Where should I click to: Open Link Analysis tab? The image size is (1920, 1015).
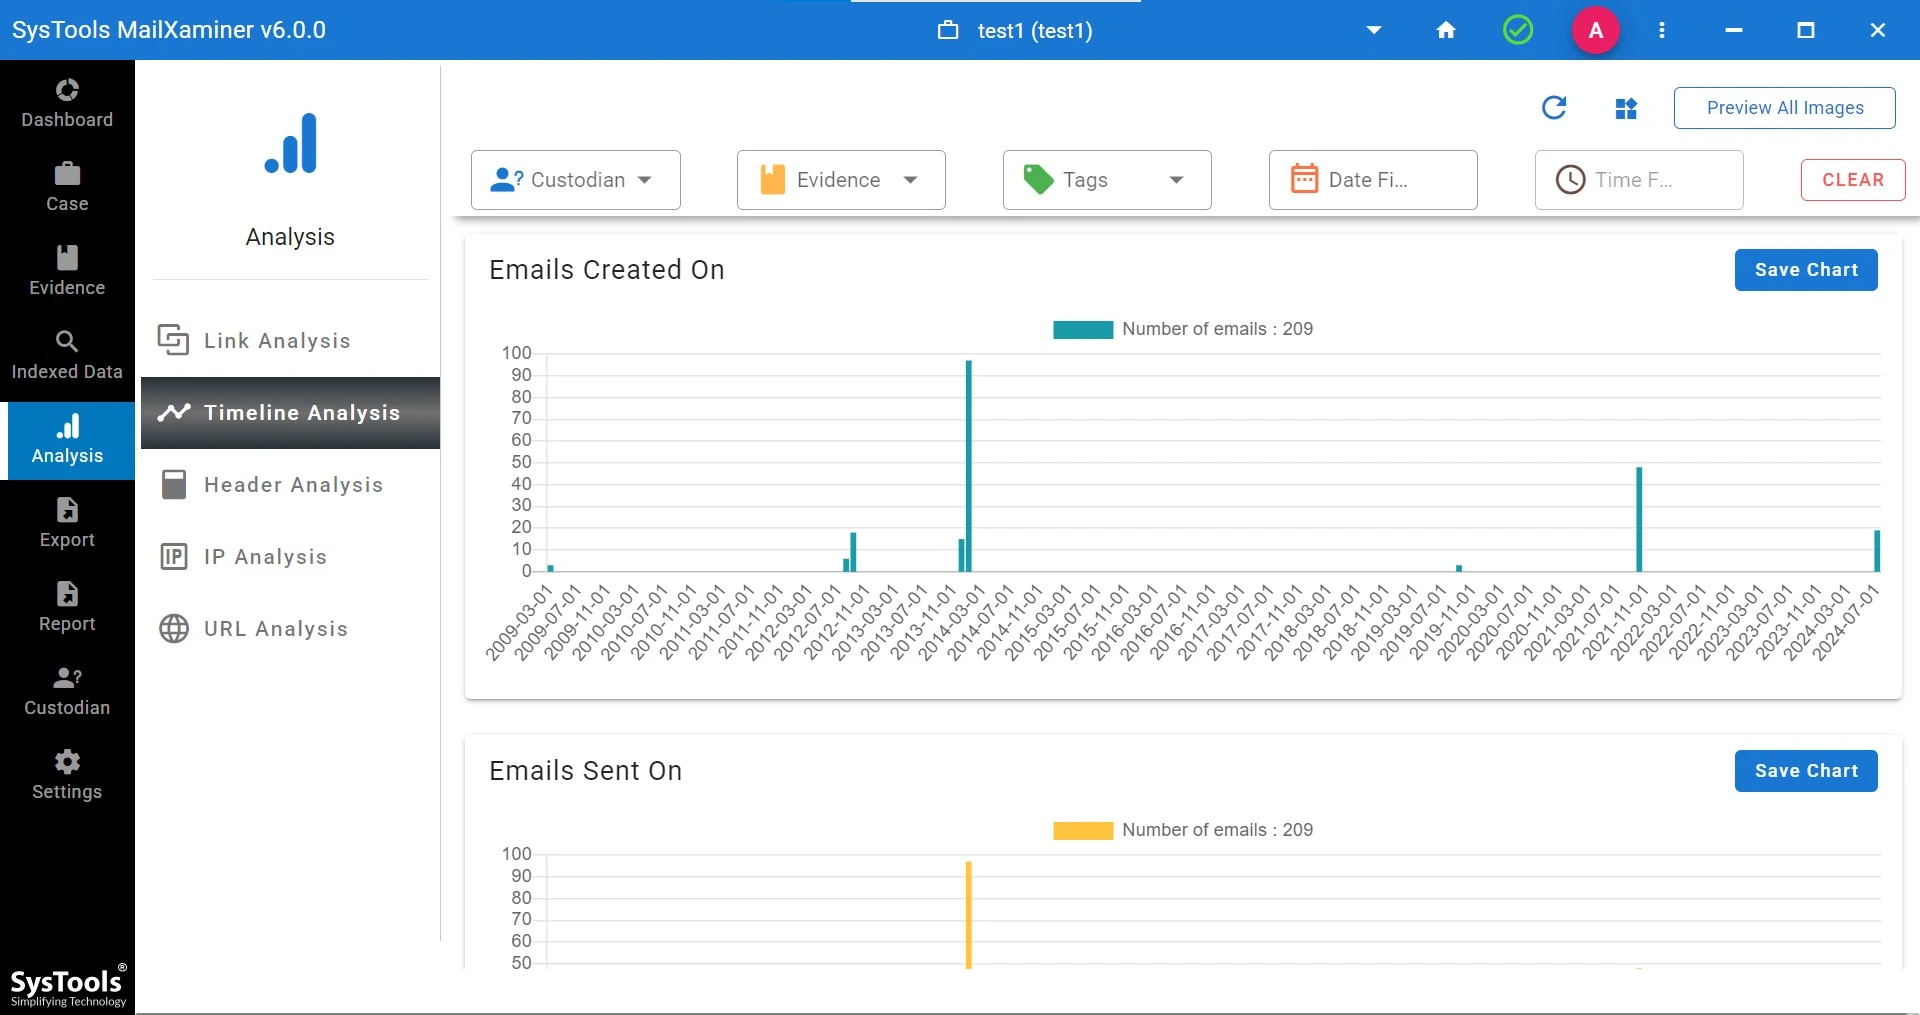coord(290,341)
